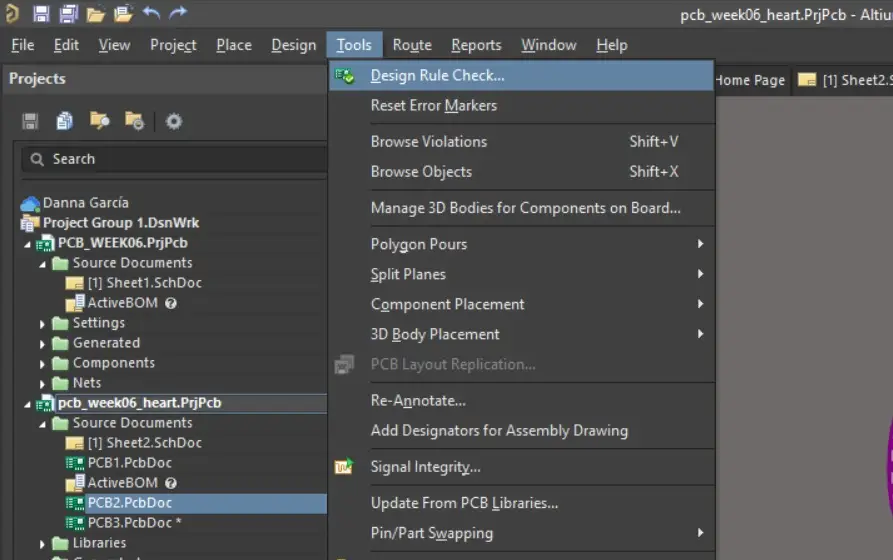Expand the Nets folder
This screenshot has height=560, width=893.
click(x=43, y=383)
